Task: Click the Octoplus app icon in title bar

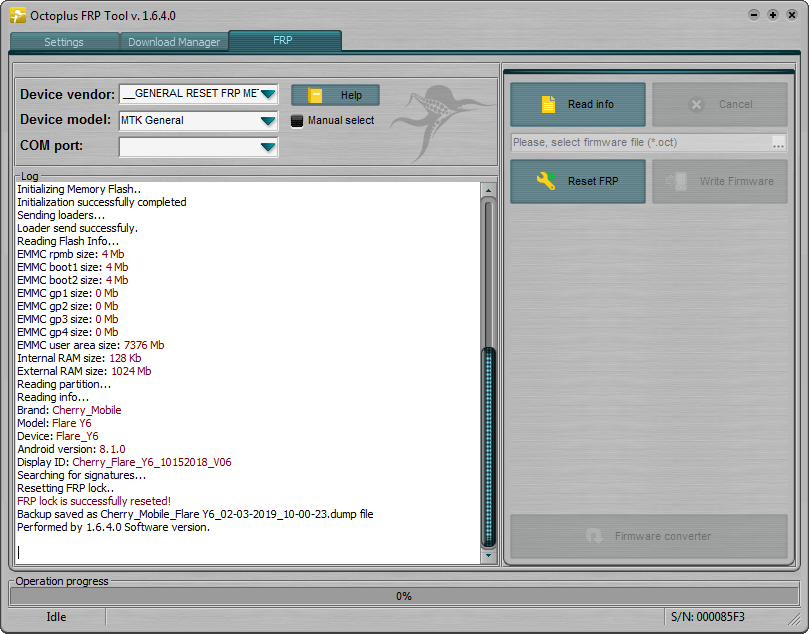Action: tap(18, 15)
